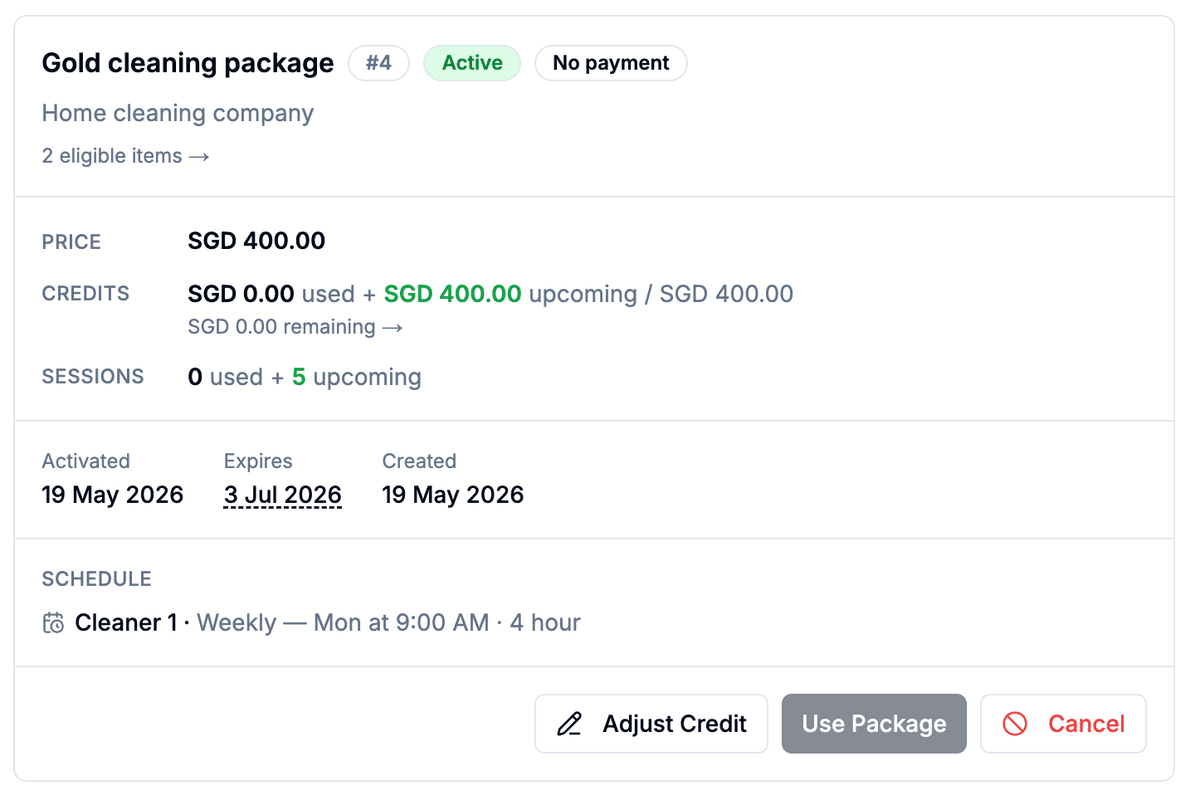
Task: Click the green 5 upcoming sessions text
Action: coord(357,377)
